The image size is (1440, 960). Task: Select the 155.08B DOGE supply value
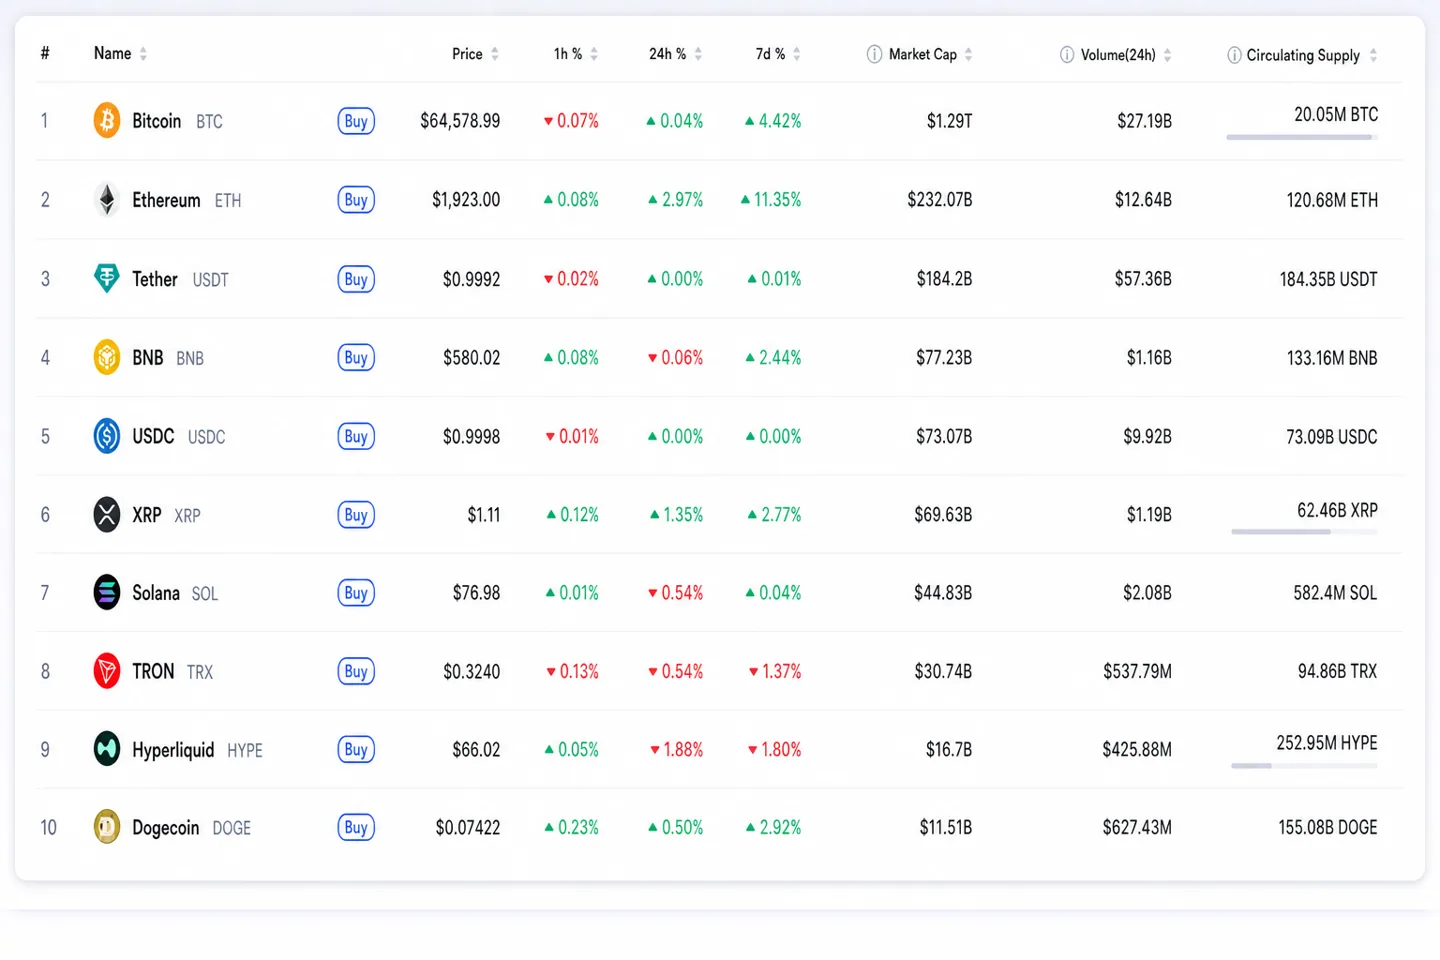pos(1328,827)
